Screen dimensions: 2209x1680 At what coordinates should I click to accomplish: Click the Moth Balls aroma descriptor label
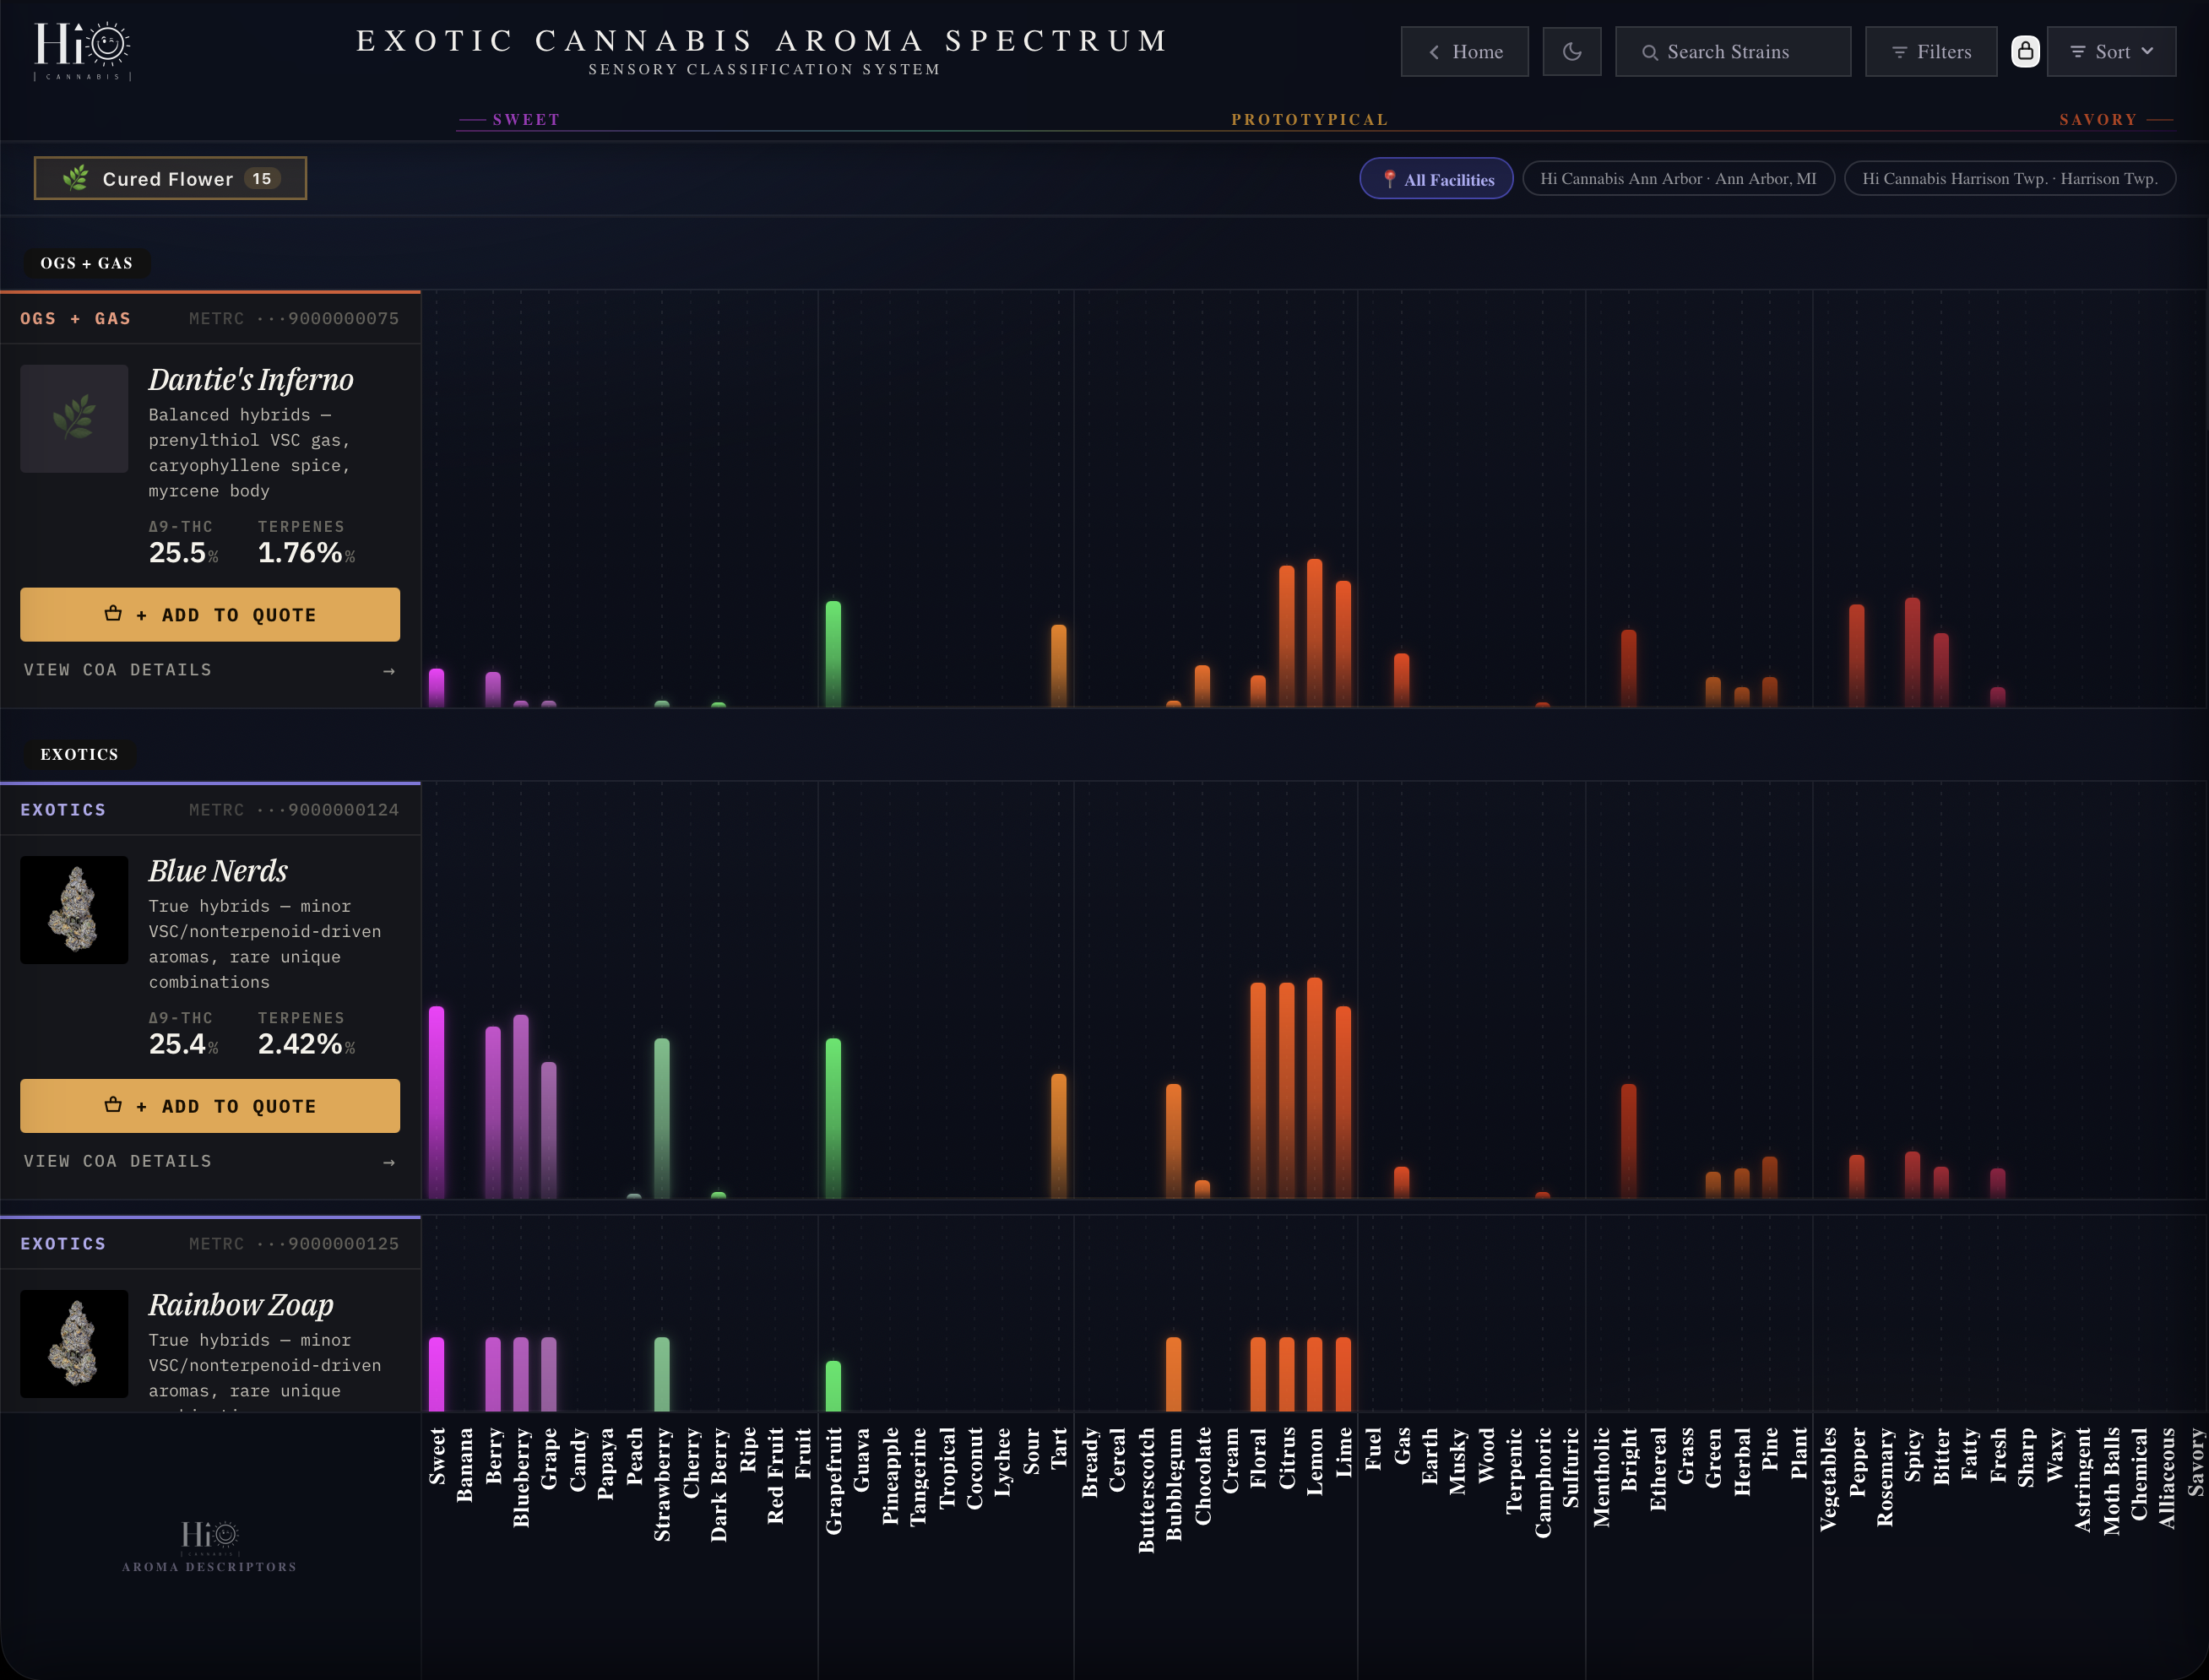[x=2111, y=1480]
